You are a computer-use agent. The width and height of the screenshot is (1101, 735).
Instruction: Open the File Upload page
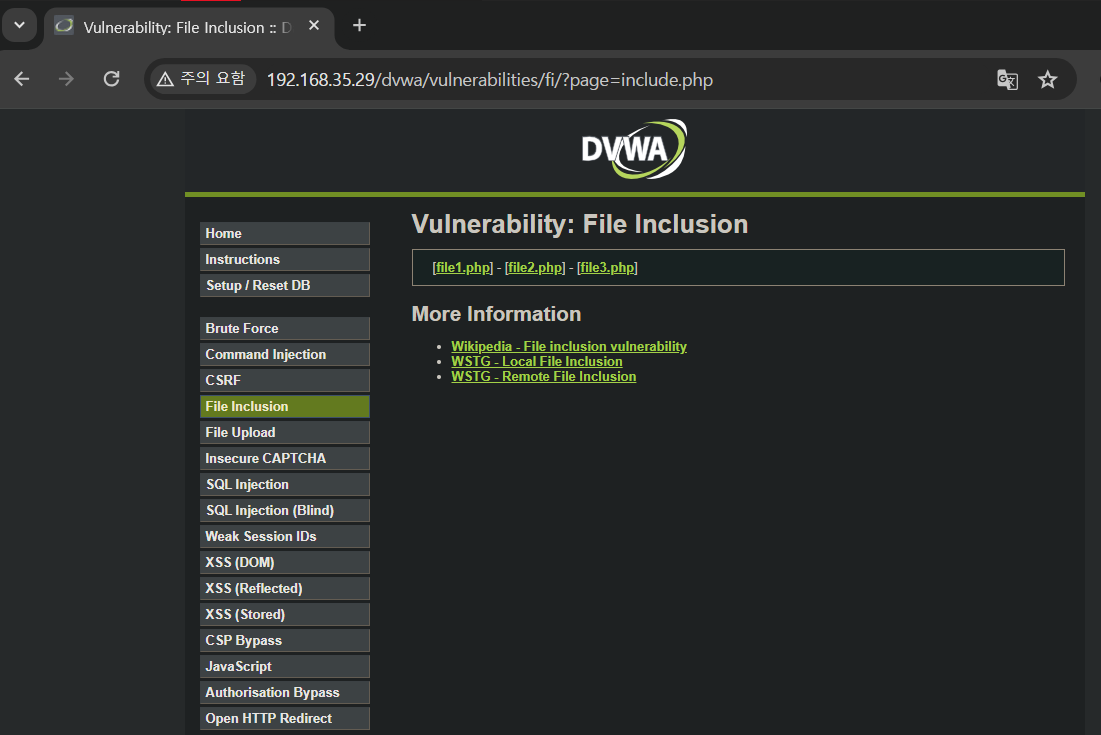pyautogui.click(x=284, y=432)
